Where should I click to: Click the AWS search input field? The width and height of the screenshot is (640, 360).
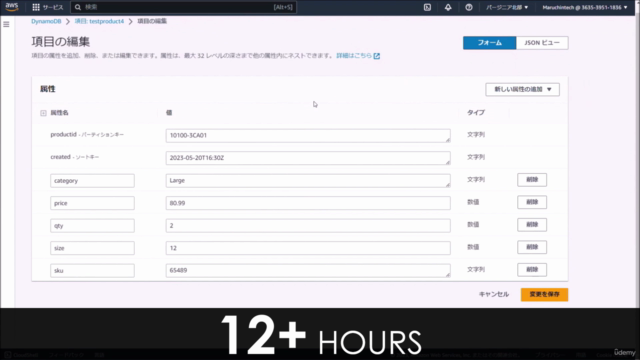(x=184, y=7)
